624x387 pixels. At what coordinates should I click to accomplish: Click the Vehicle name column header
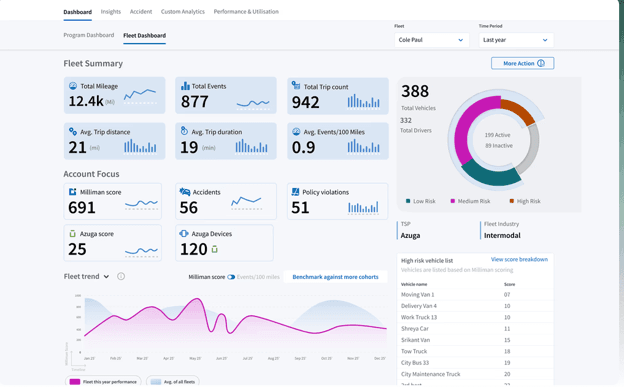point(414,284)
